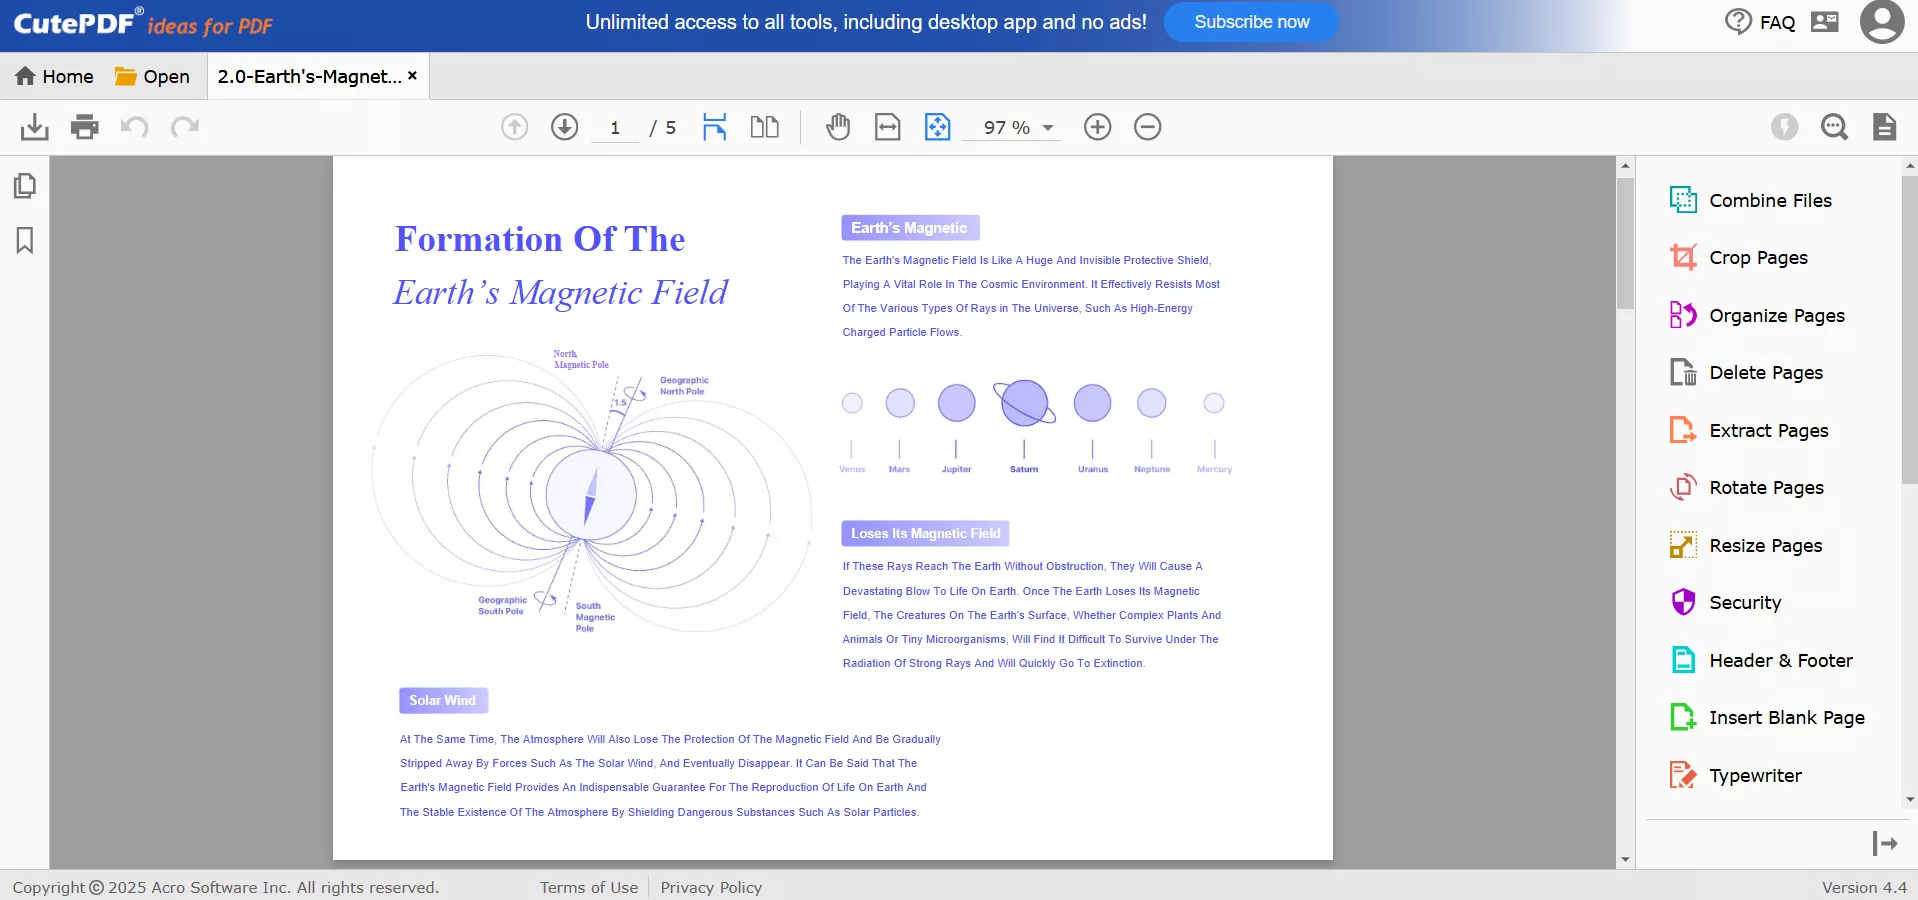
Task: Click the print icon in the toolbar
Action: [x=84, y=127]
